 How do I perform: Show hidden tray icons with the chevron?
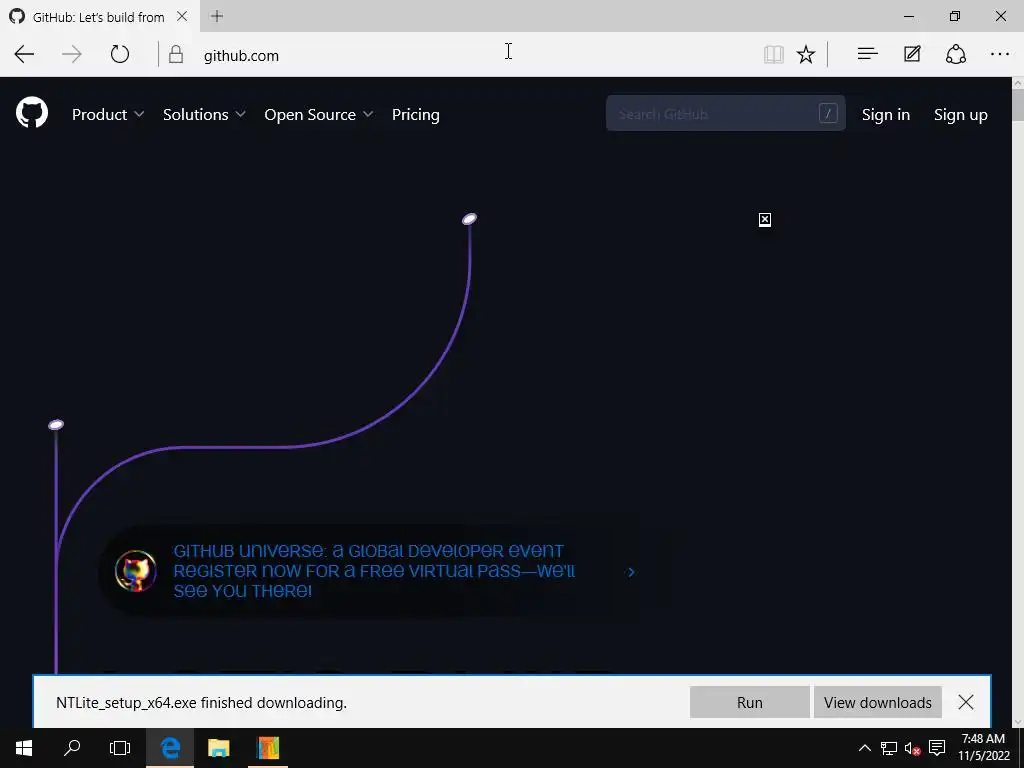(x=865, y=748)
